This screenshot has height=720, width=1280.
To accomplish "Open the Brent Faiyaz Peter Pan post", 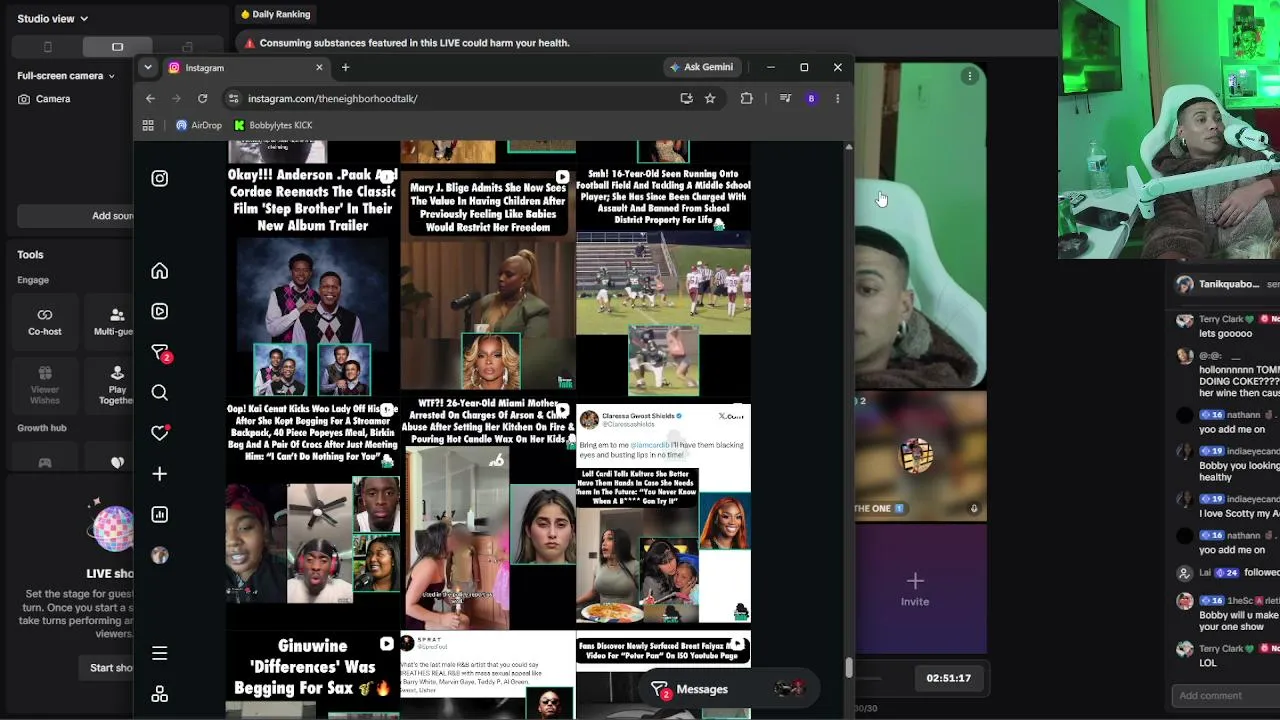I will pos(663,676).
